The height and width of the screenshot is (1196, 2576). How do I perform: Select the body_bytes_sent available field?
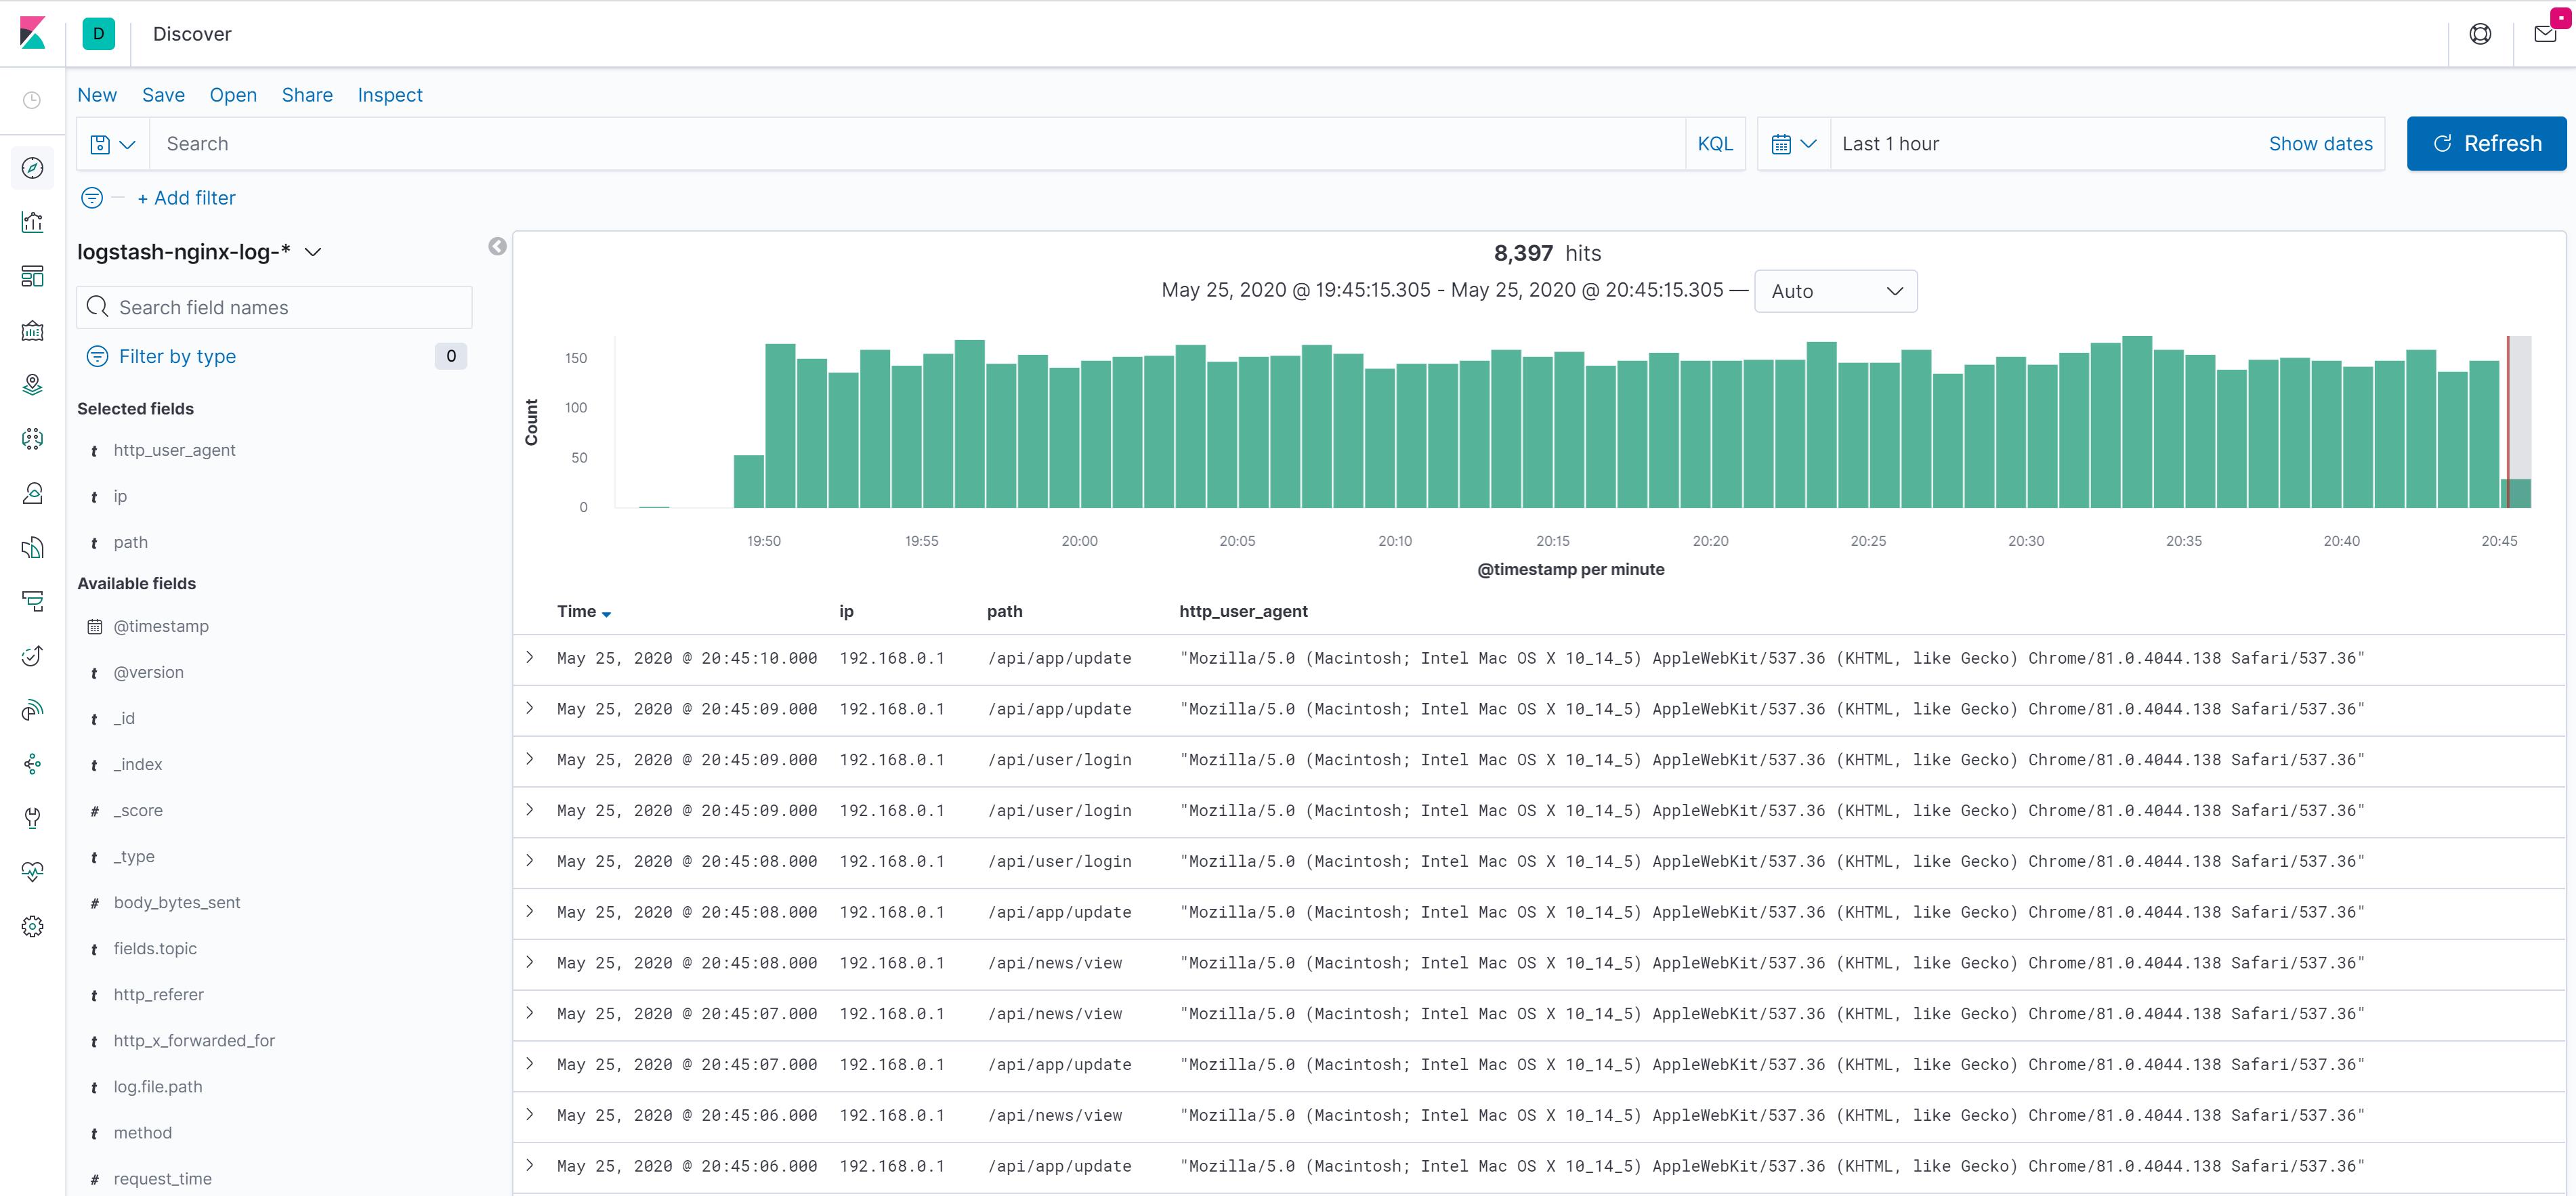coord(176,902)
